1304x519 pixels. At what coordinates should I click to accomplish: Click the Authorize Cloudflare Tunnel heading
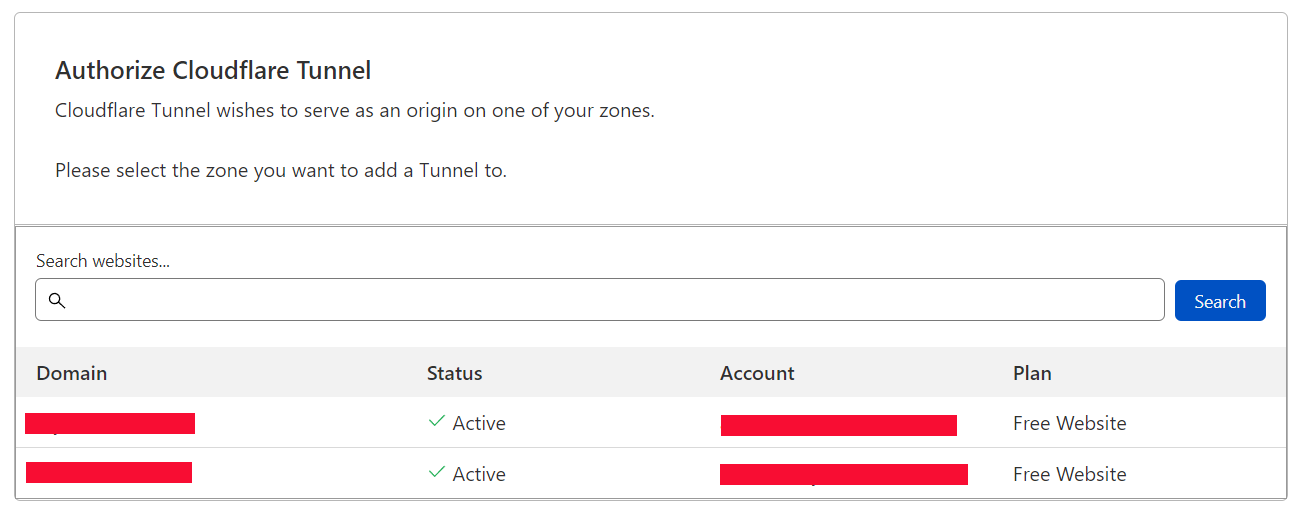[x=213, y=70]
